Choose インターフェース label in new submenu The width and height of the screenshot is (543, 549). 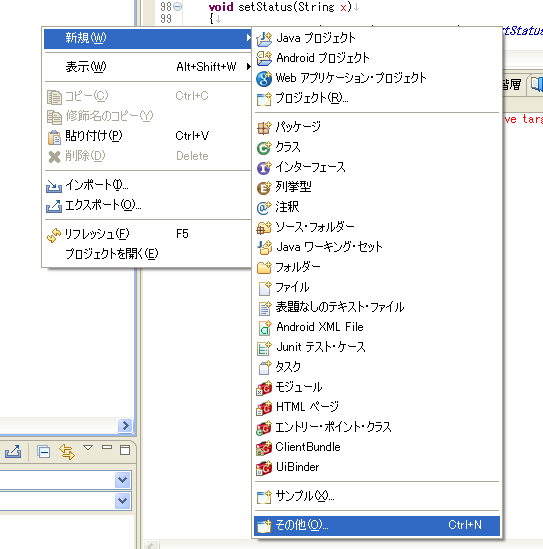coord(310,167)
